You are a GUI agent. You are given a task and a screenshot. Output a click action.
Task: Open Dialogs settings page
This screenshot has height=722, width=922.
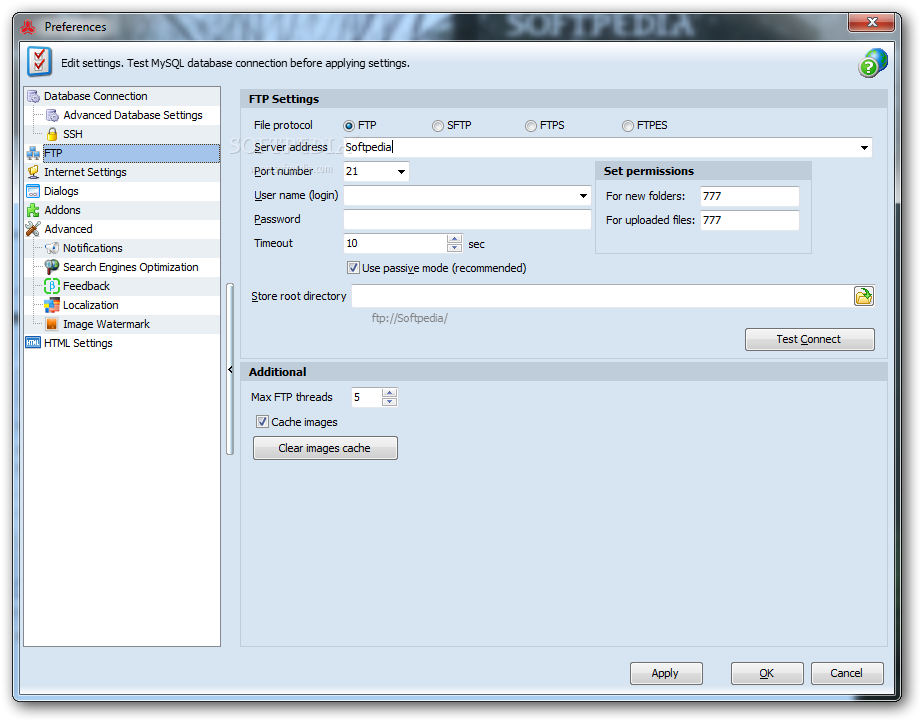coord(61,191)
